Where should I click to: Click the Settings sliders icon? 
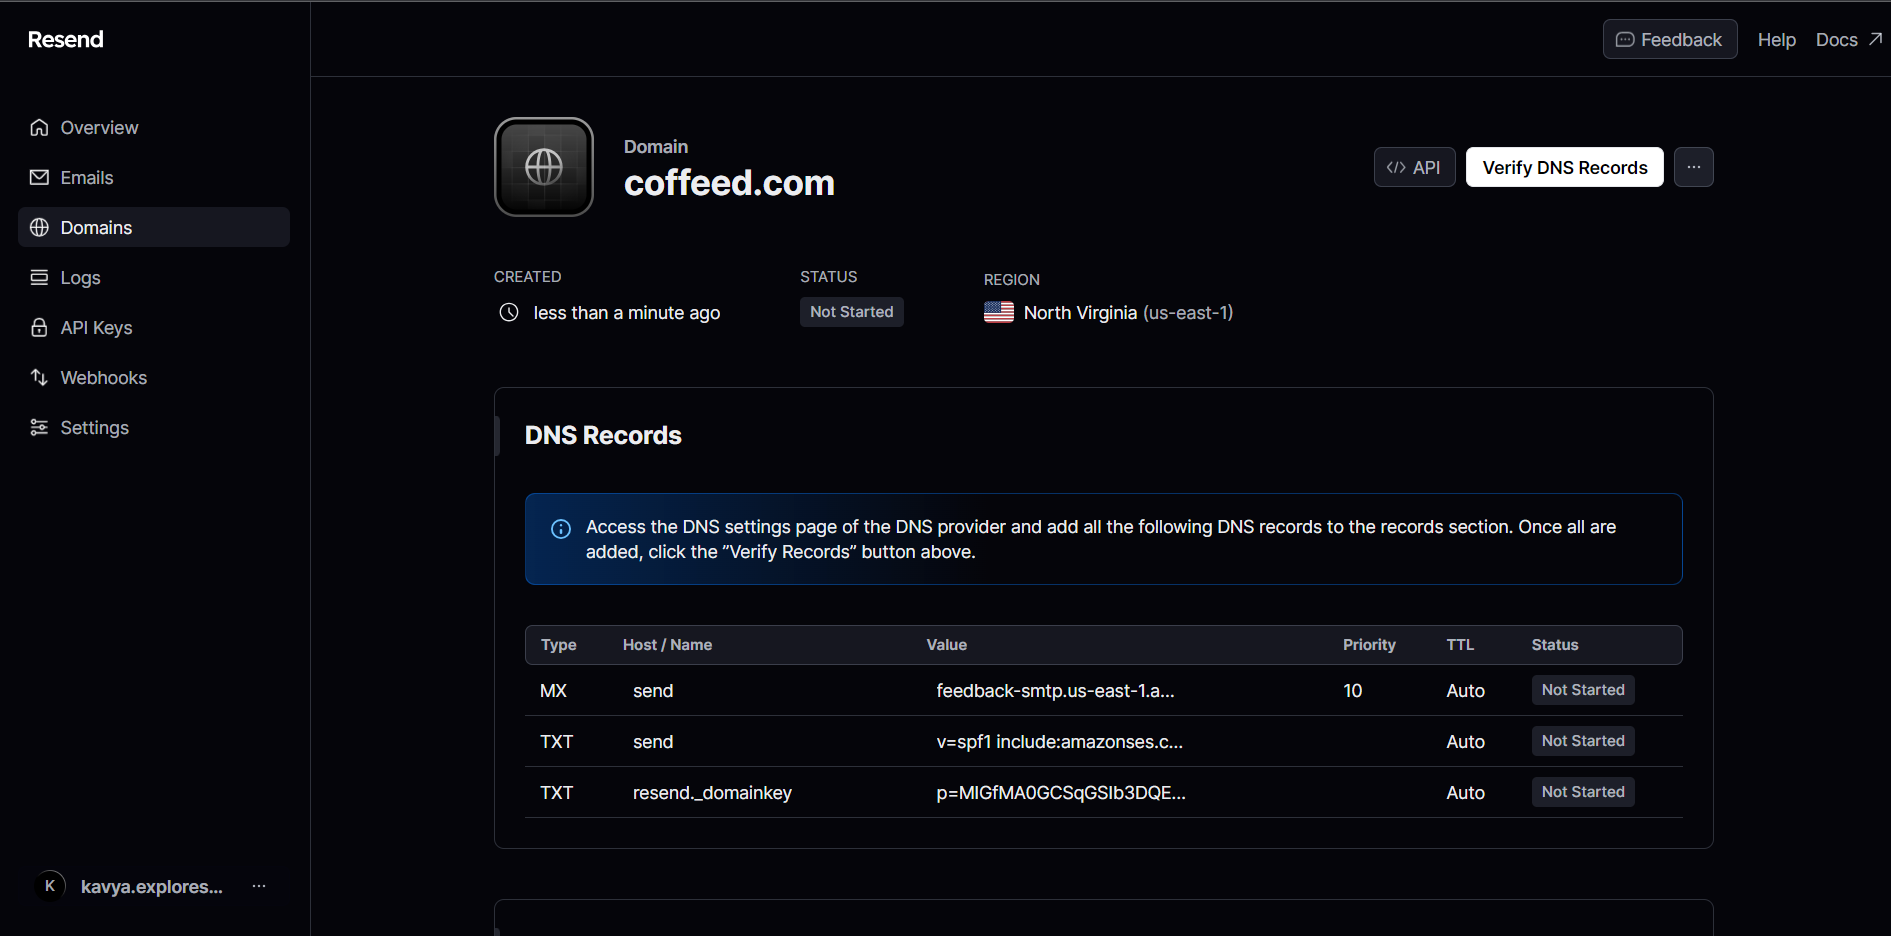tap(39, 427)
